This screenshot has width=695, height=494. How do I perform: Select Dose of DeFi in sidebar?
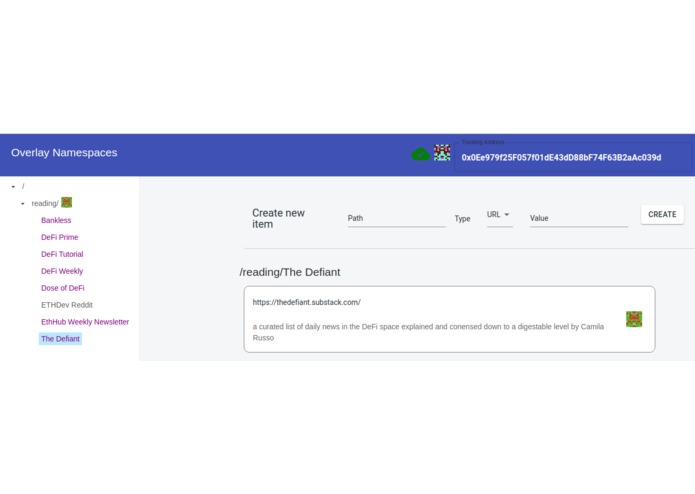click(x=62, y=288)
